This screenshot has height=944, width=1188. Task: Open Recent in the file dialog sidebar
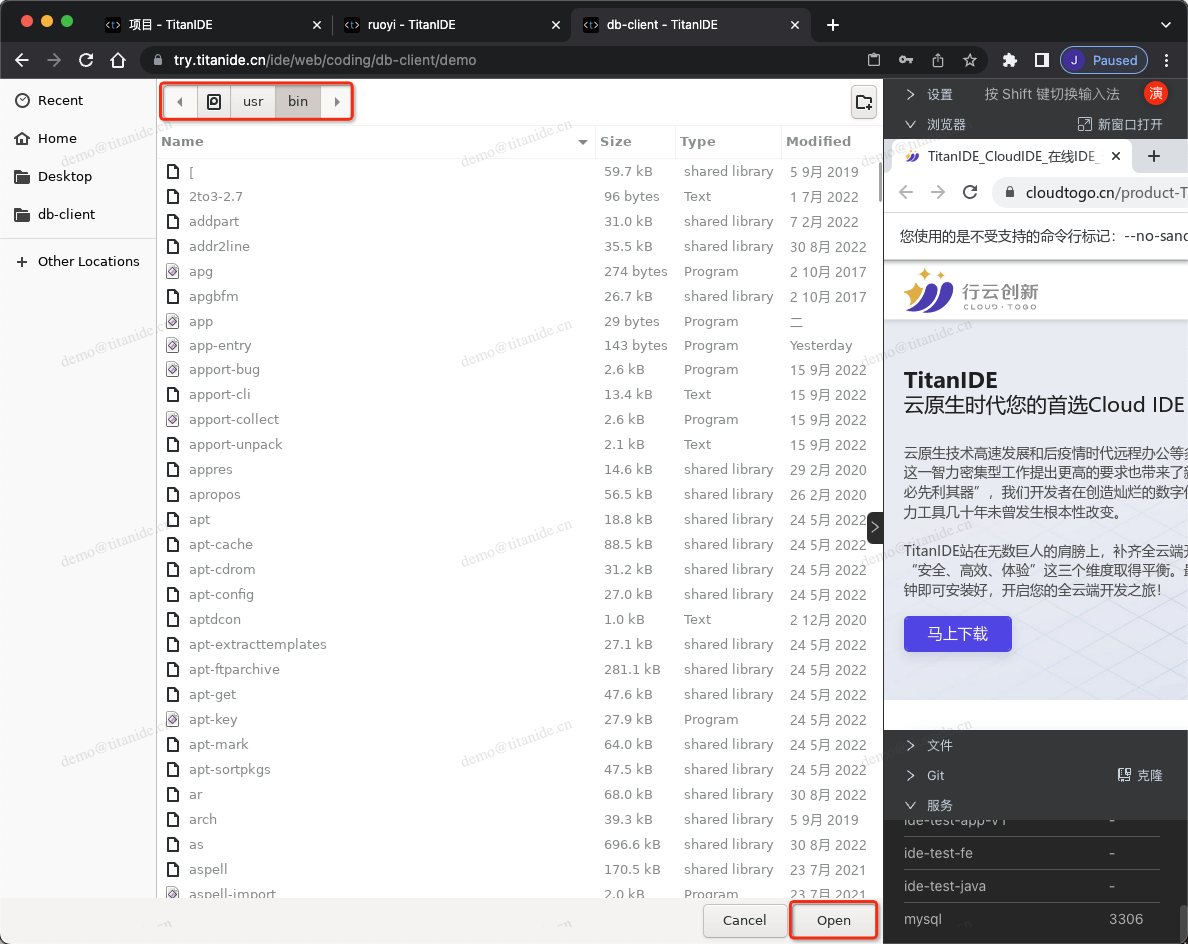60,100
